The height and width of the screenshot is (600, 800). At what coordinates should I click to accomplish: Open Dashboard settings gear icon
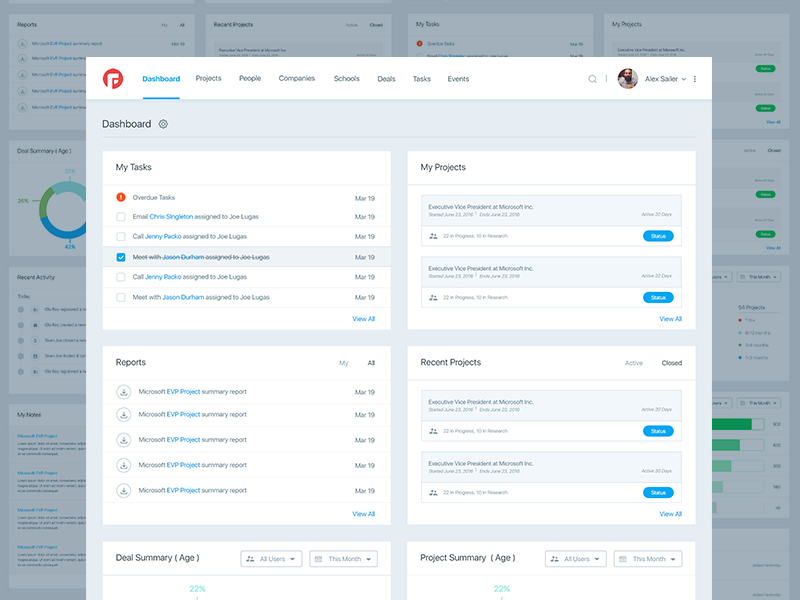163,124
